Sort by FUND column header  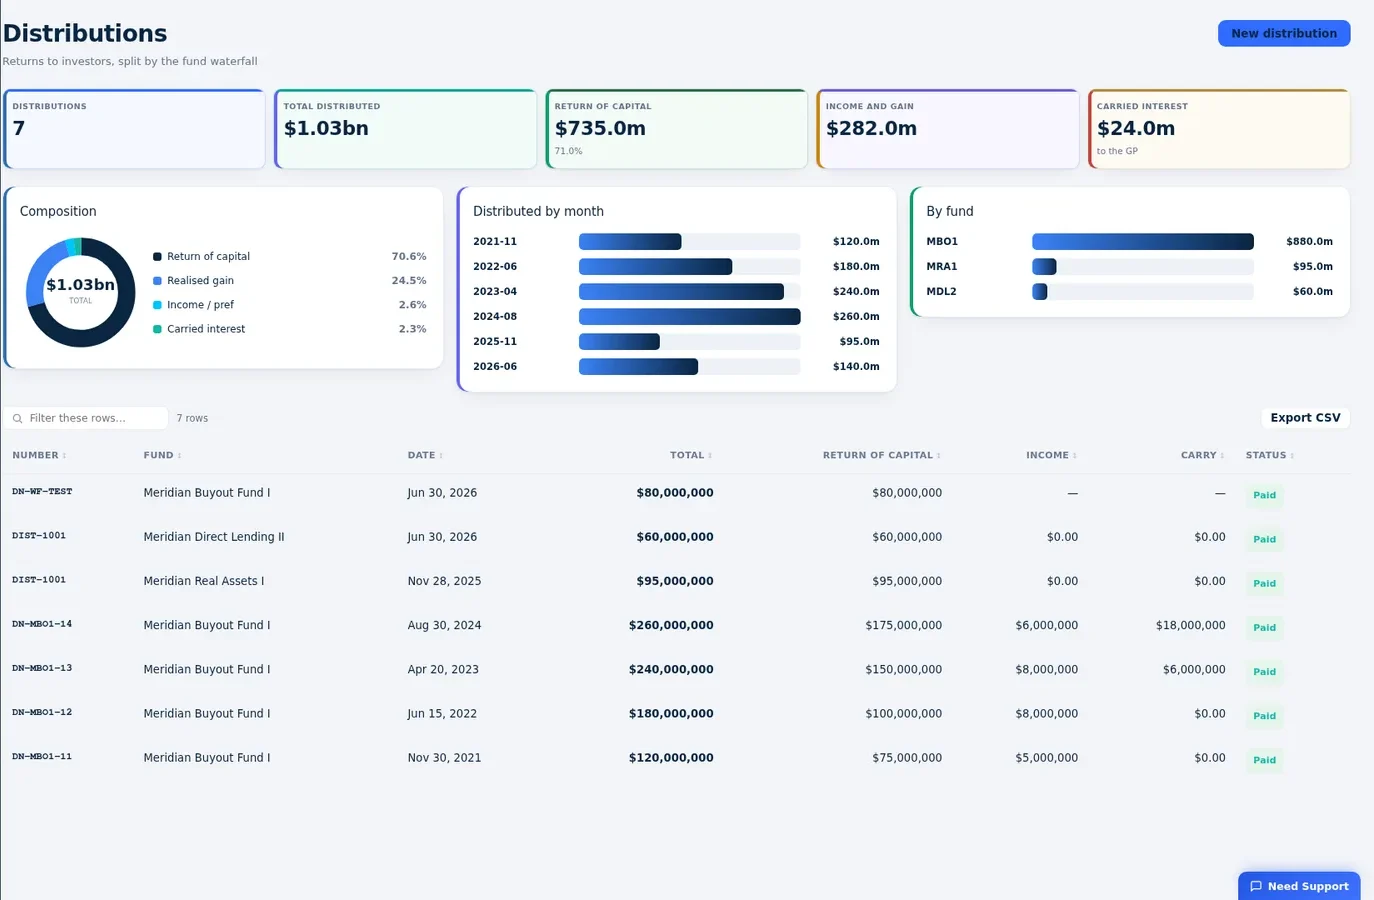point(162,455)
